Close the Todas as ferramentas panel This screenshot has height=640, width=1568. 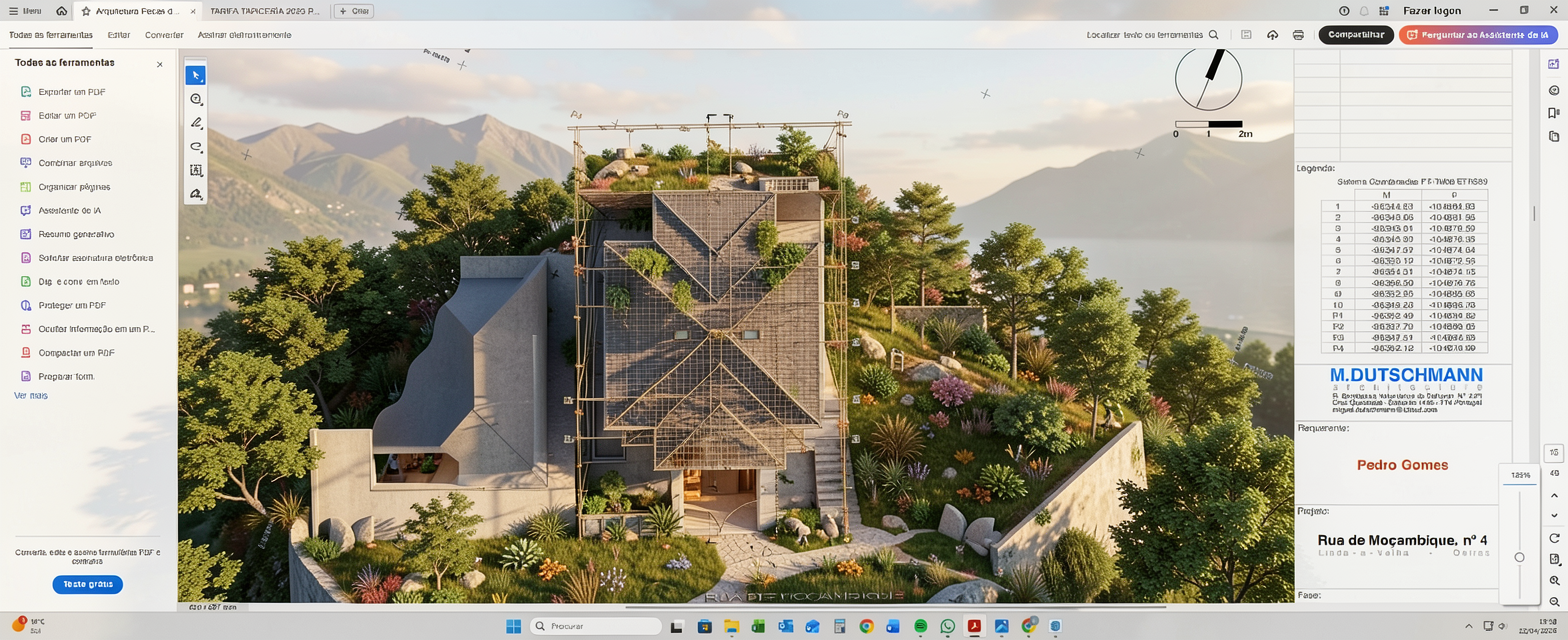click(159, 64)
